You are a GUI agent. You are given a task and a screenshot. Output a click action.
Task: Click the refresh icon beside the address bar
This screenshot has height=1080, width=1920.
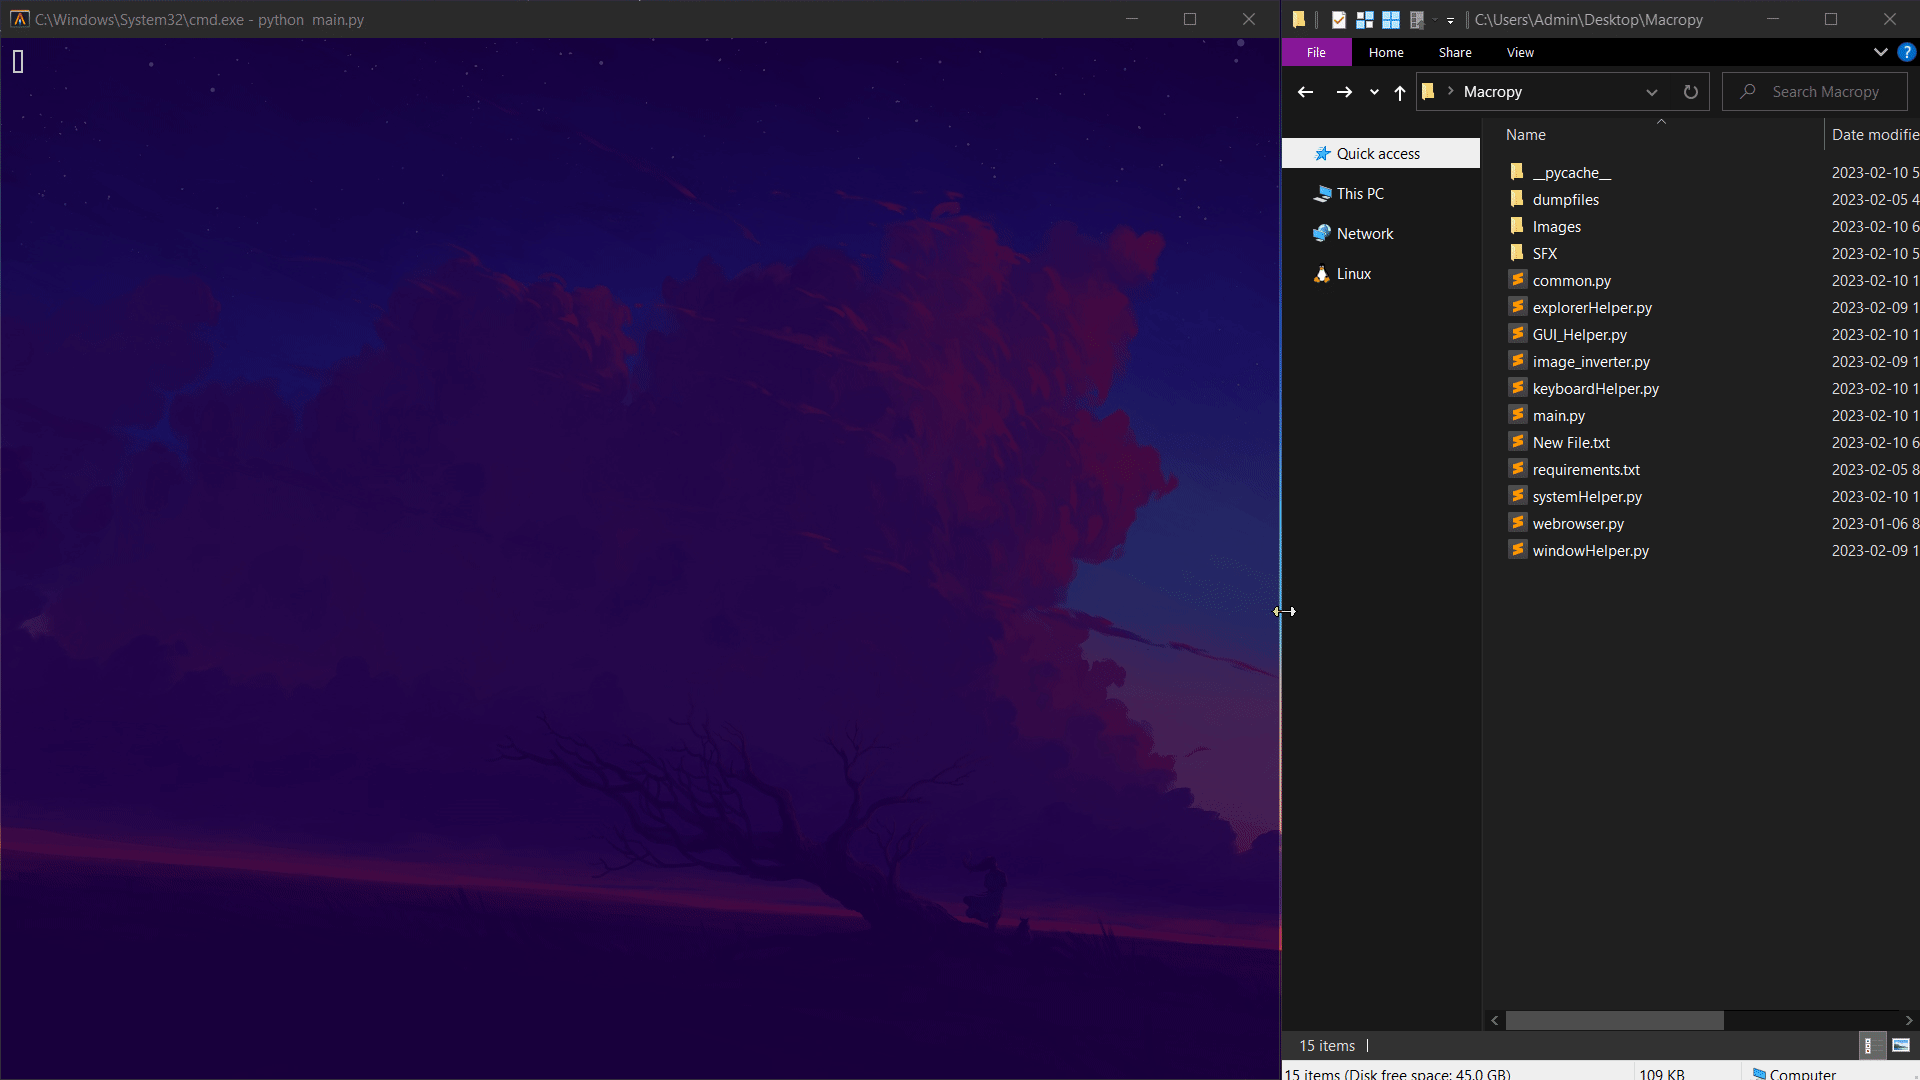click(1689, 91)
